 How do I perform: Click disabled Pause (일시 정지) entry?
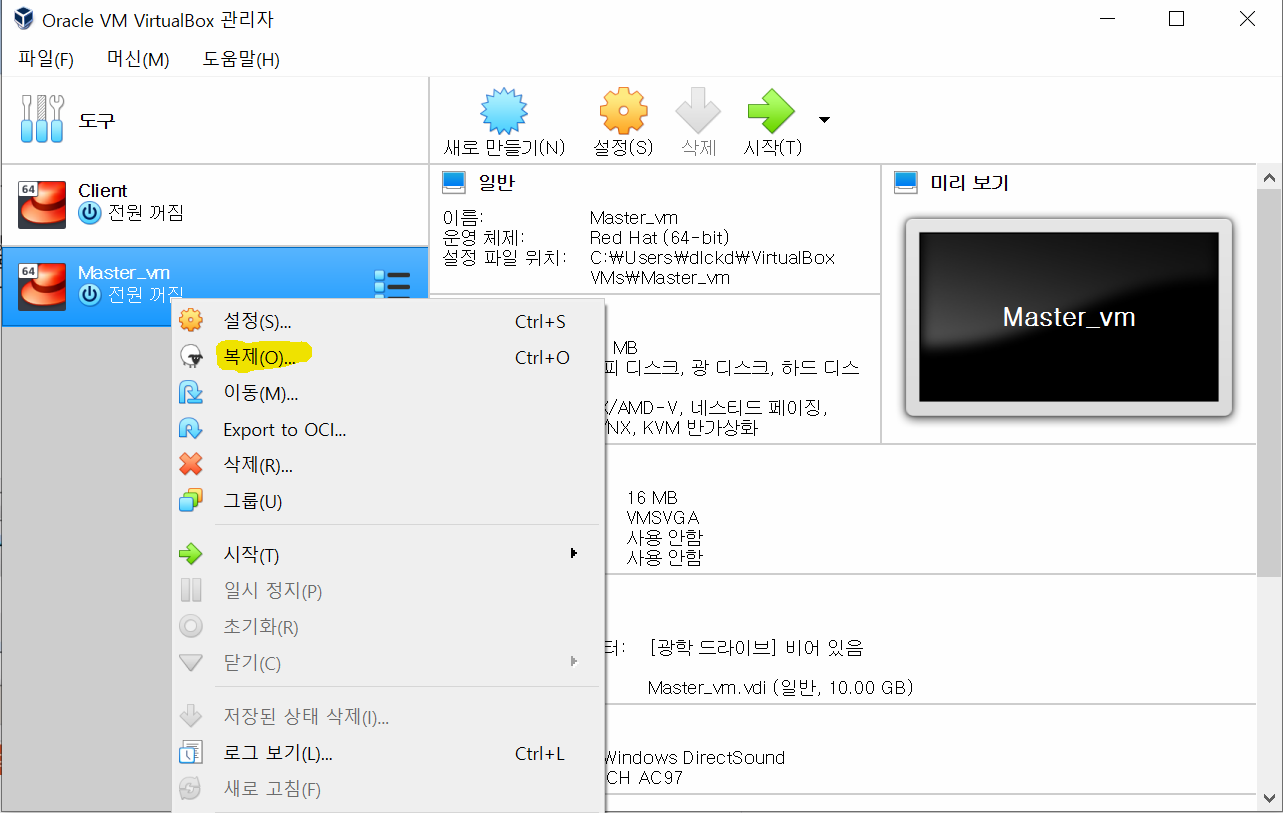click(x=388, y=591)
